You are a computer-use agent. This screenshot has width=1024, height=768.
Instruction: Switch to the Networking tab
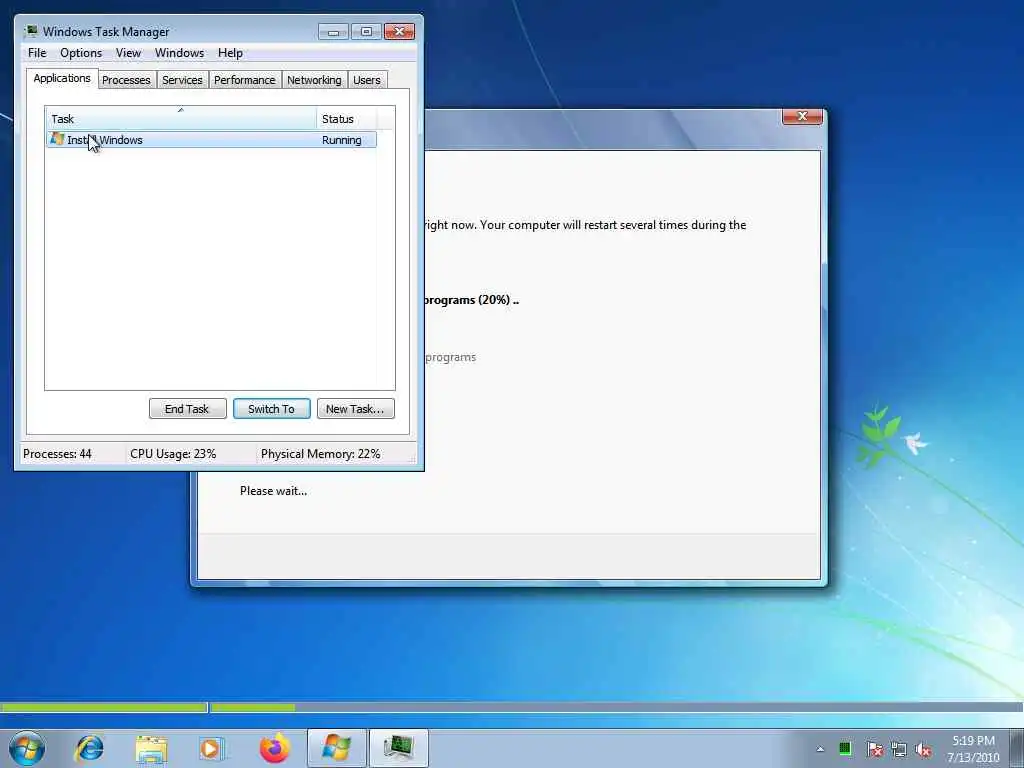coord(314,80)
